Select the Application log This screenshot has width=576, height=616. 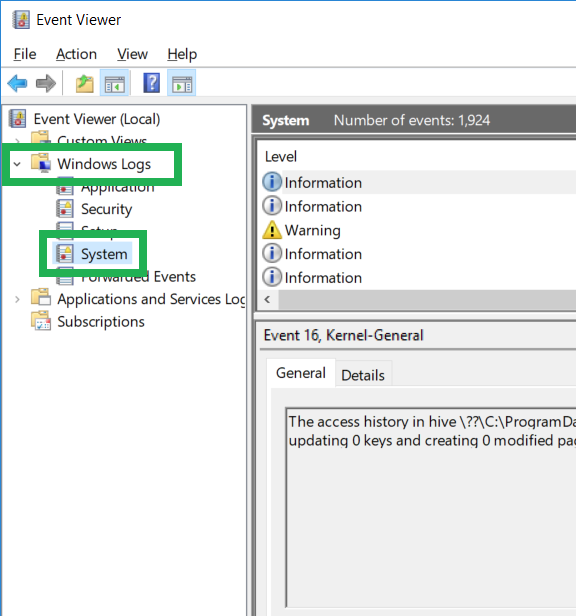(x=117, y=189)
